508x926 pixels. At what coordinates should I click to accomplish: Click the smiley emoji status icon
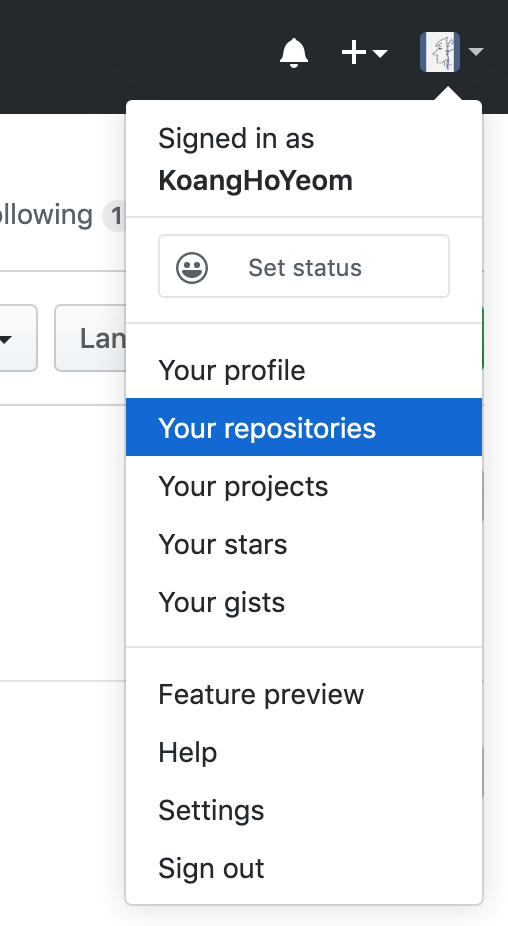click(x=192, y=268)
